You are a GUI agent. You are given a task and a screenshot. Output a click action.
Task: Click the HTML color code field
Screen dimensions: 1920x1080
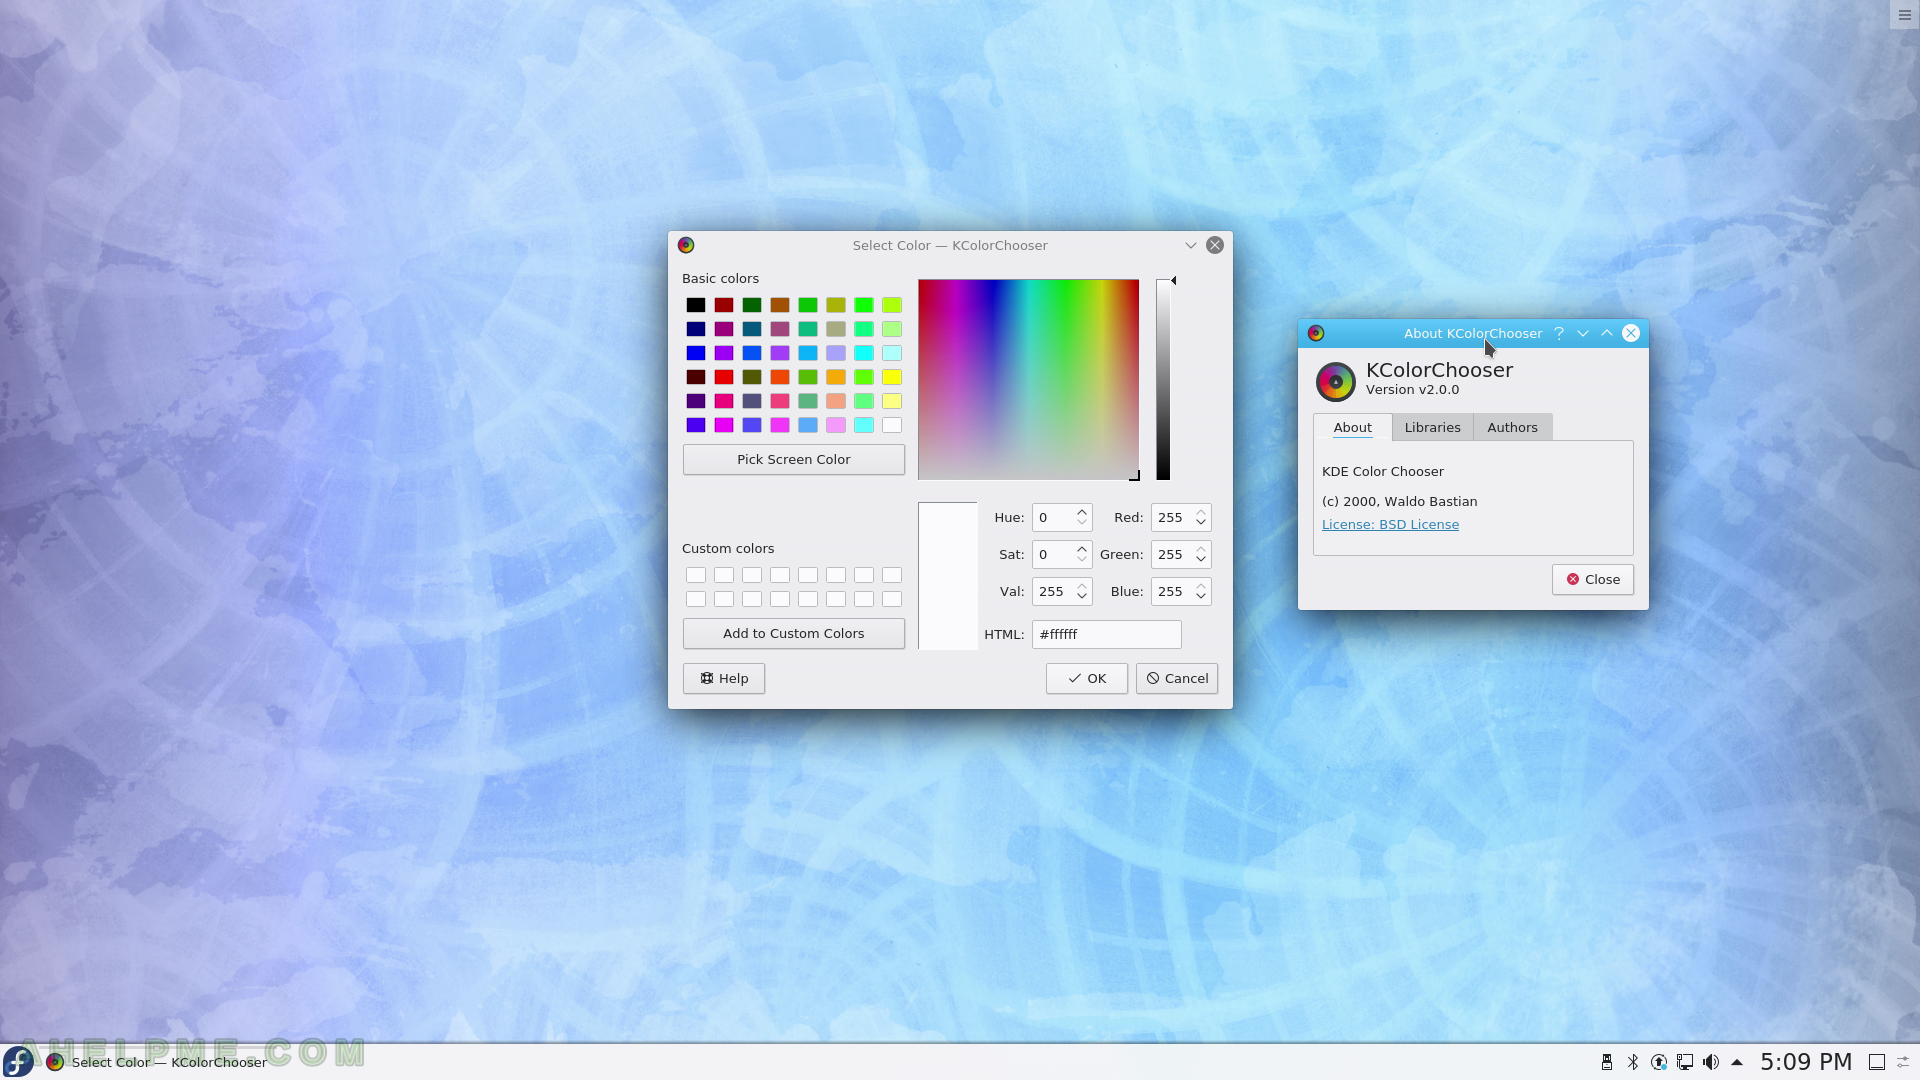click(x=1106, y=634)
